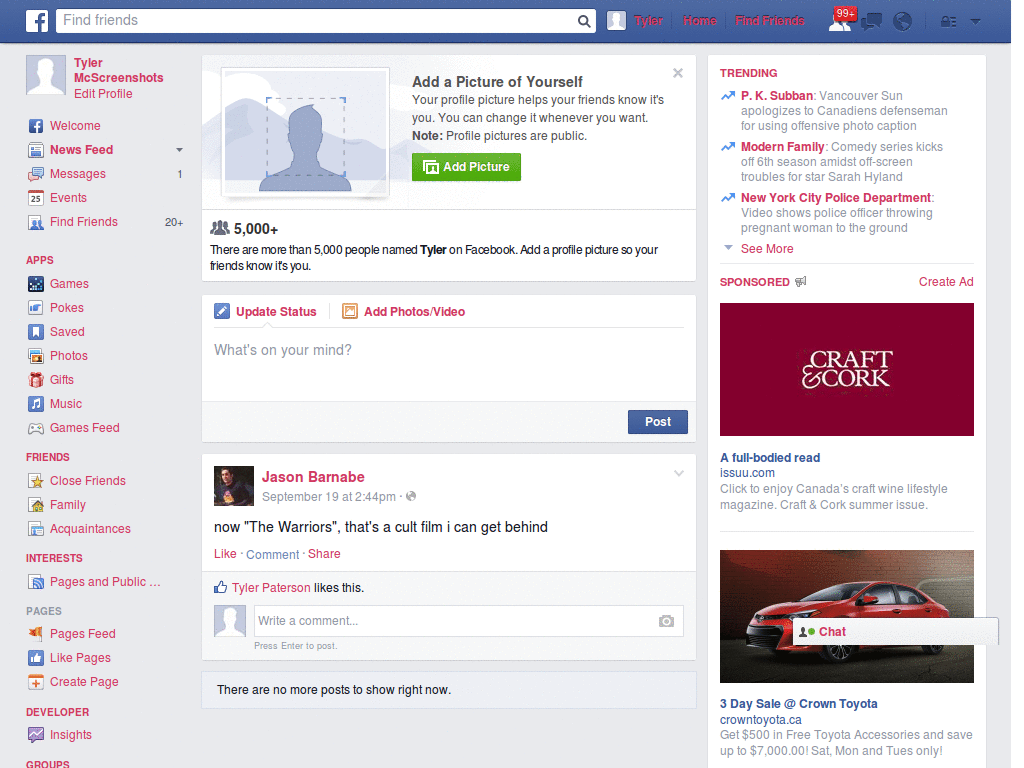Click the search magnifier icon
This screenshot has width=1024, height=768.
click(584, 21)
